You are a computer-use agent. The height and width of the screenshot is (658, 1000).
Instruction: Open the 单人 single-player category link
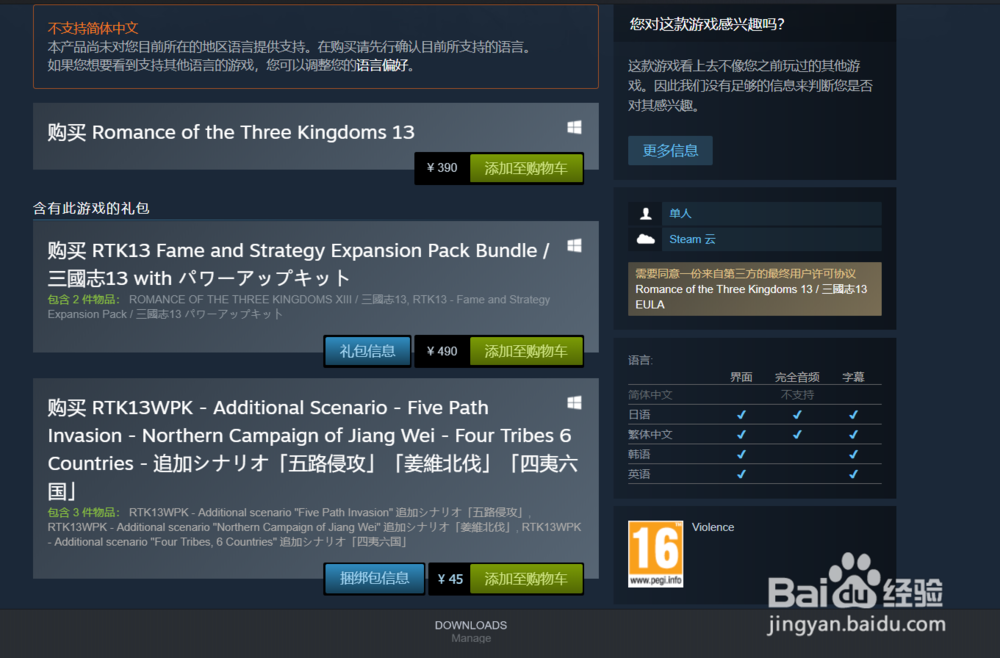tap(680, 214)
